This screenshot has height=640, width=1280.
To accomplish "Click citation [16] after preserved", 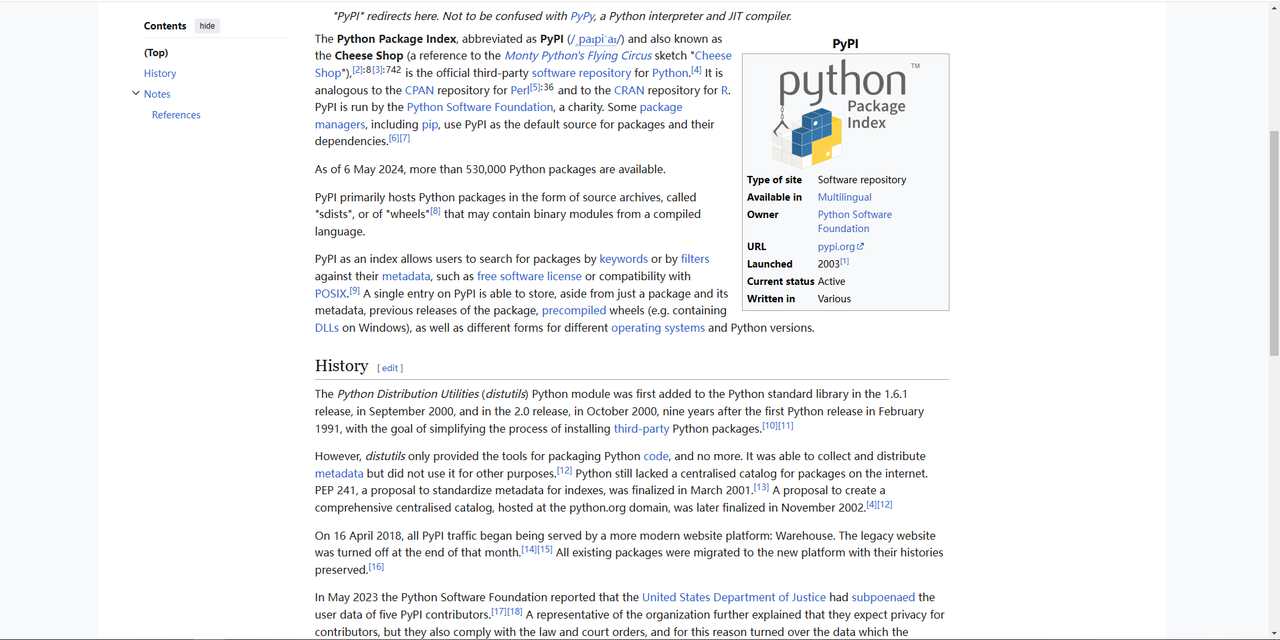I will point(376,566).
